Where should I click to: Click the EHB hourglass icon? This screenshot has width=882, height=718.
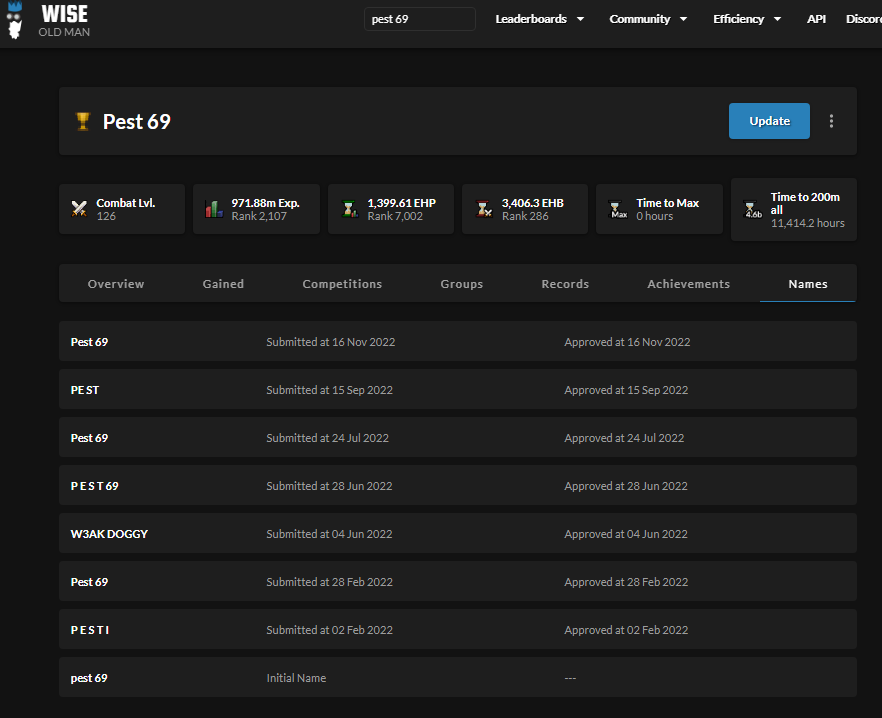click(483, 209)
